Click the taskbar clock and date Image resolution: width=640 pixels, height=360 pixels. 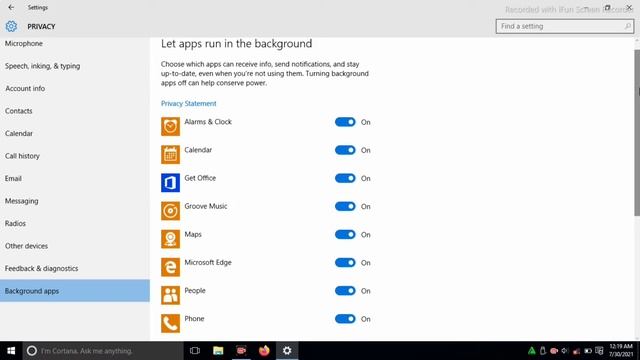pyautogui.click(x=621, y=351)
